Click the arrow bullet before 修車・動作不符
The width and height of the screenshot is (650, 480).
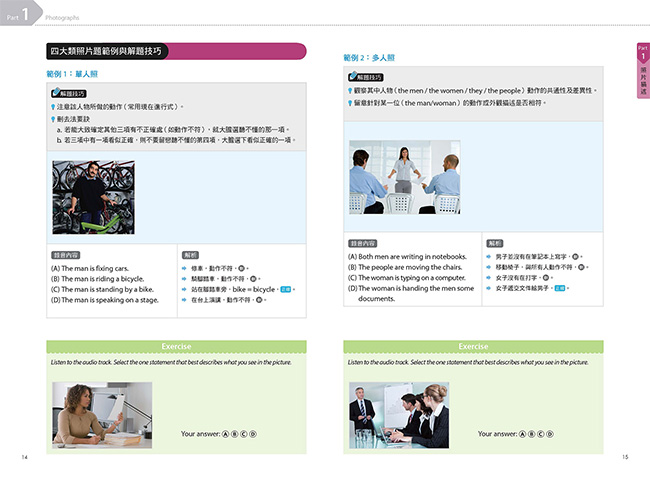click(x=184, y=268)
